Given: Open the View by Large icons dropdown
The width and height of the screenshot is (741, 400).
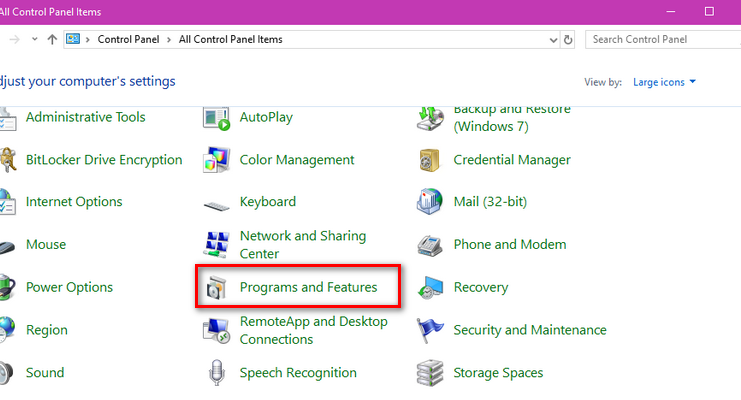Looking at the screenshot, I should pos(664,82).
